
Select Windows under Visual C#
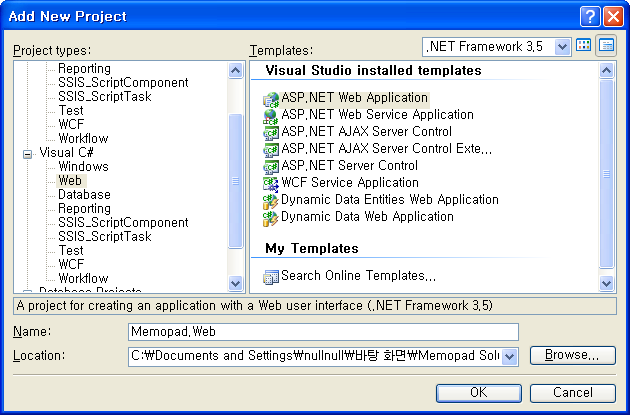tap(83, 167)
